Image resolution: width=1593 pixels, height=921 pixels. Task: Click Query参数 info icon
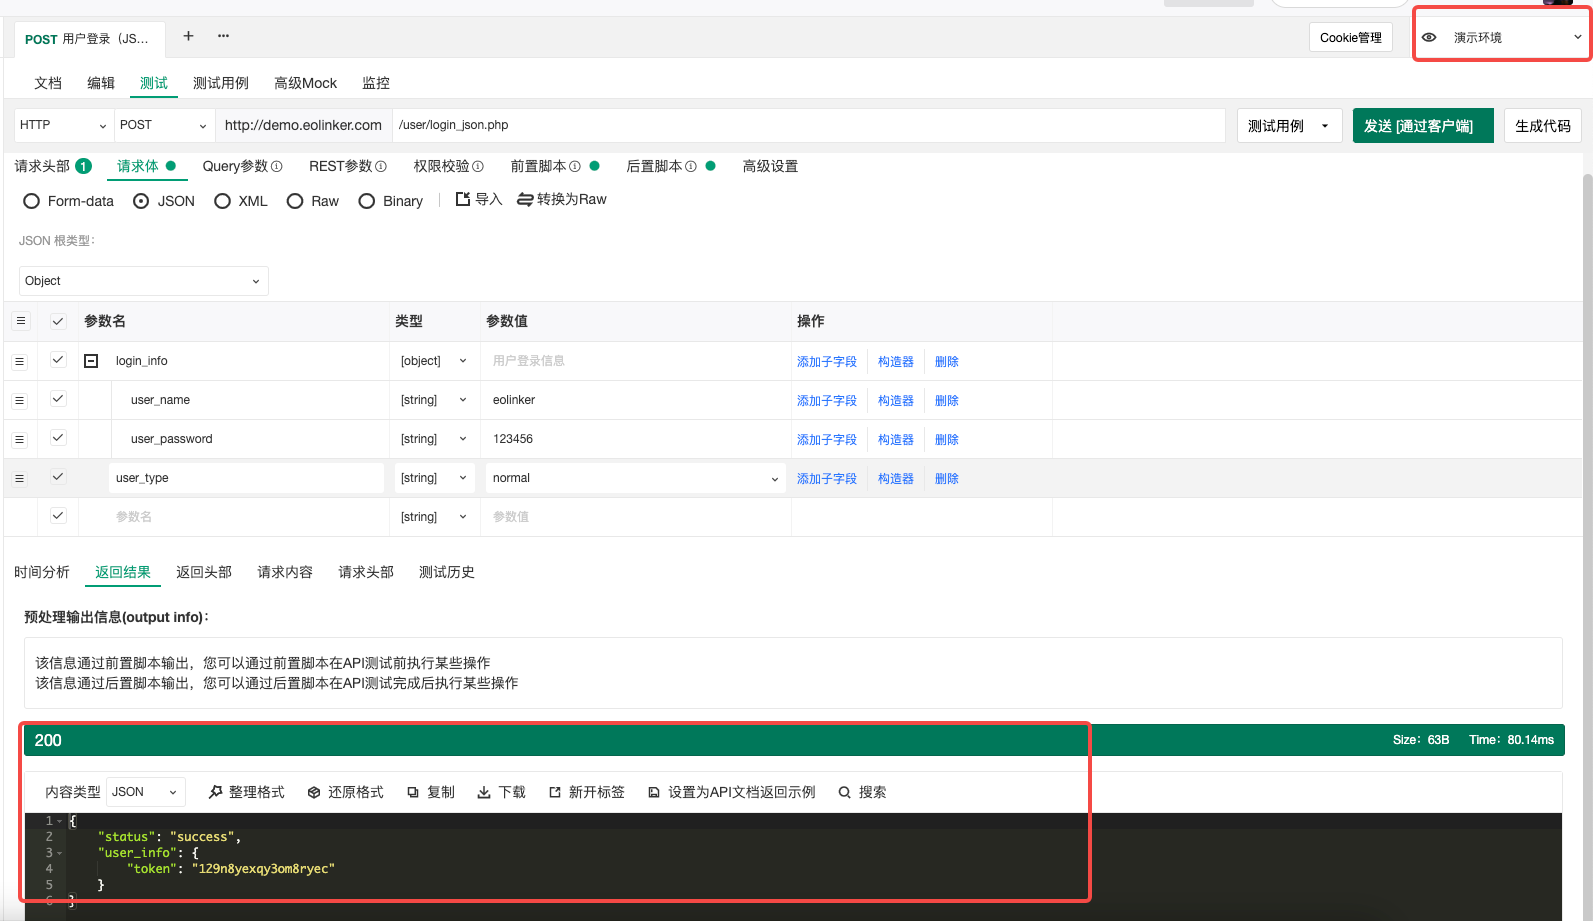pos(277,167)
